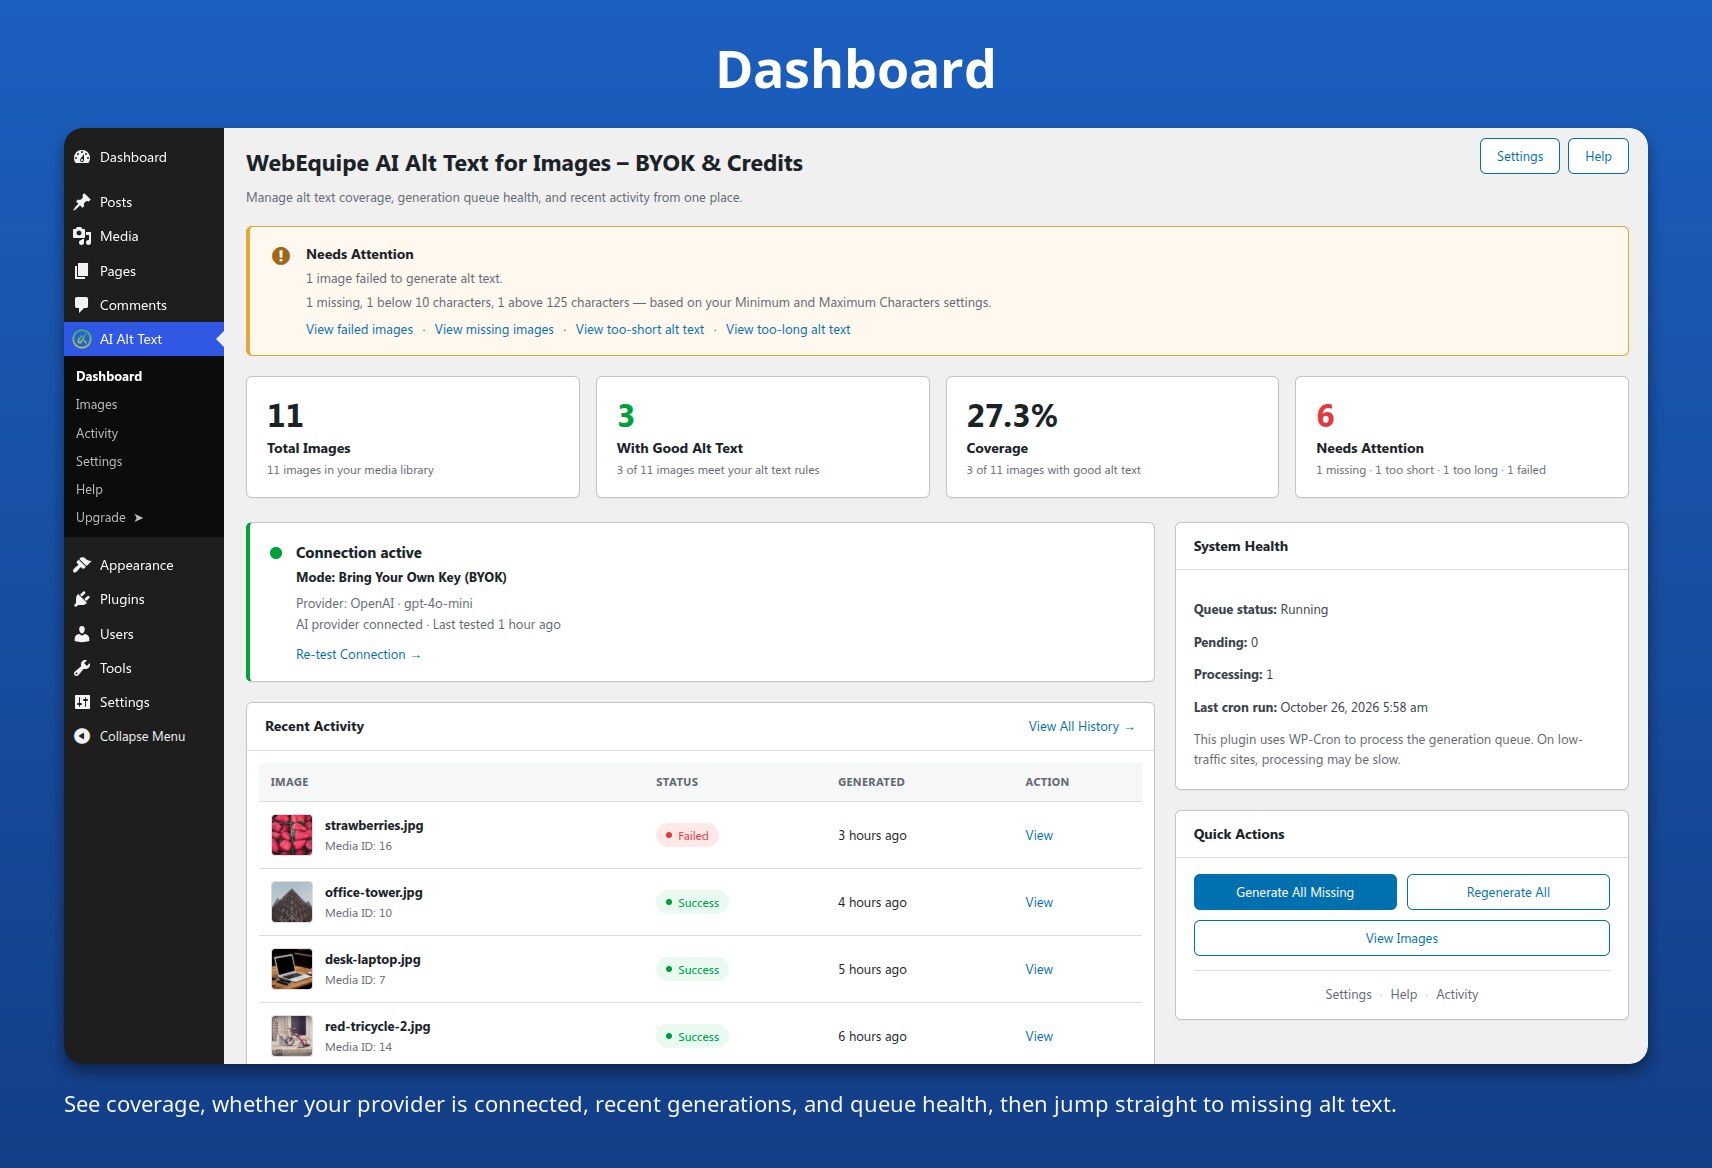
Task: Click View for strawberries.jpg row
Action: 1039,835
